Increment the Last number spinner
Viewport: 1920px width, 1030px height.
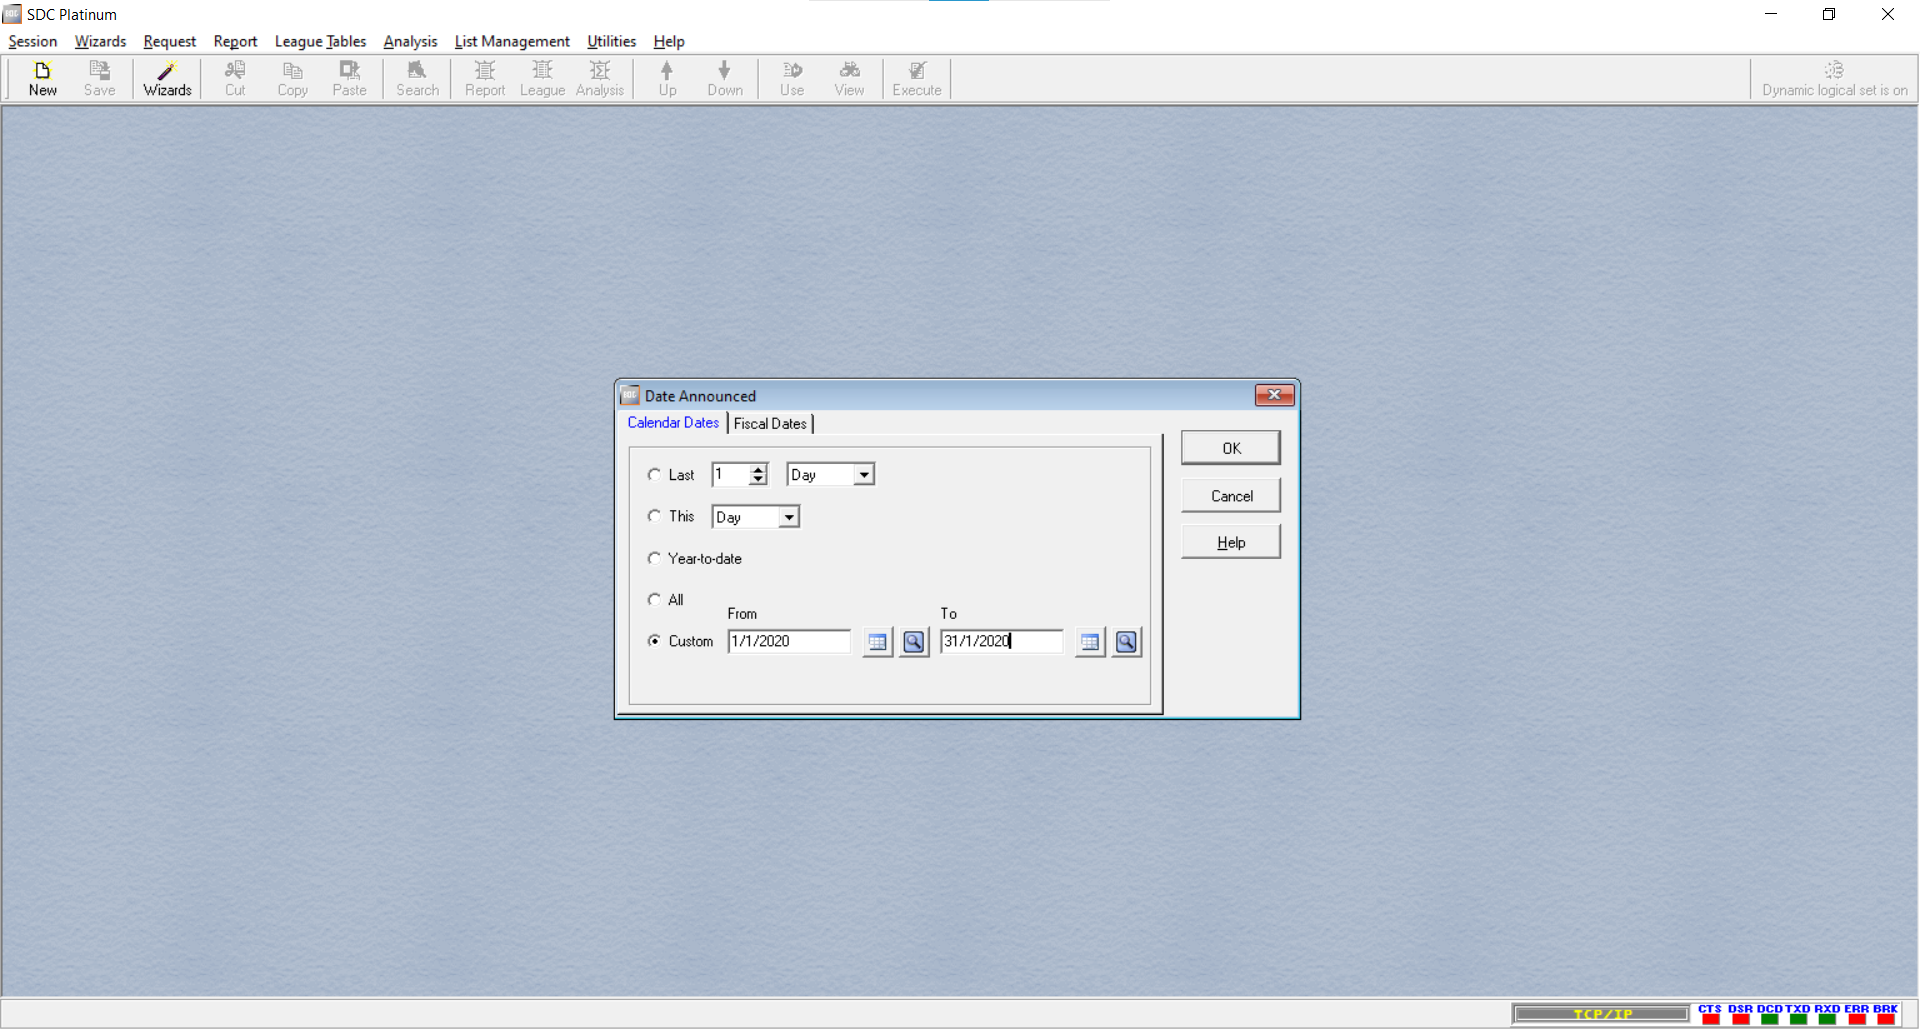point(759,469)
